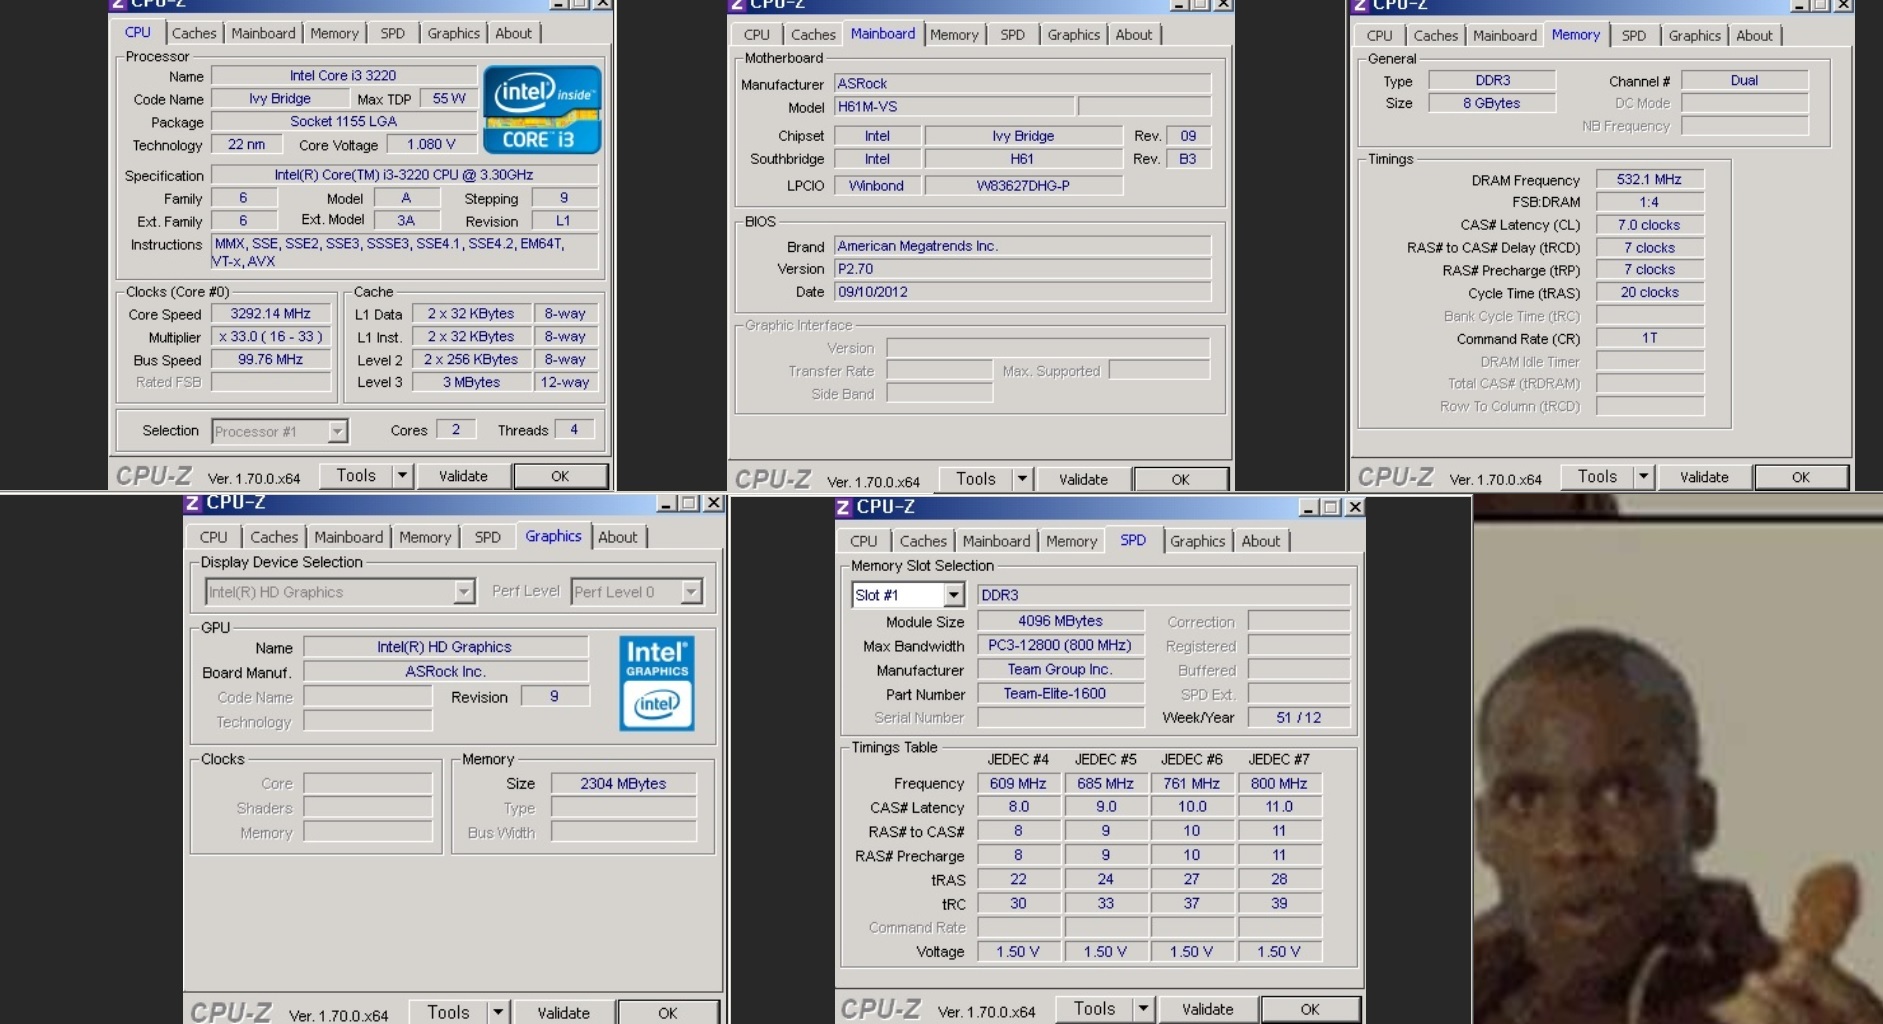Maximize the CPU-Z window showing Graphics tab
Viewport: 1883px width, 1024px height.
pyautogui.click(x=689, y=503)
